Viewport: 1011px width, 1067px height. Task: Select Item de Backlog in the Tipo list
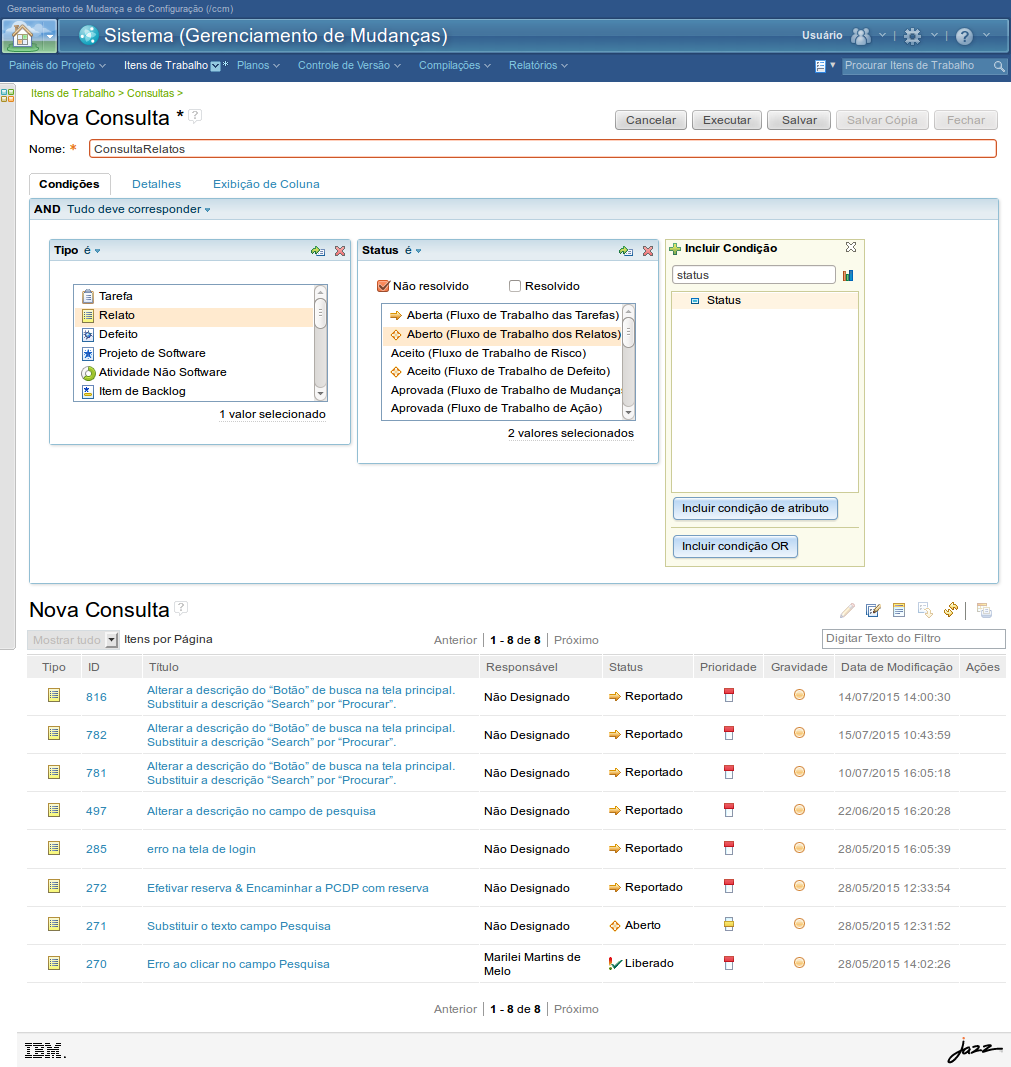194,391
